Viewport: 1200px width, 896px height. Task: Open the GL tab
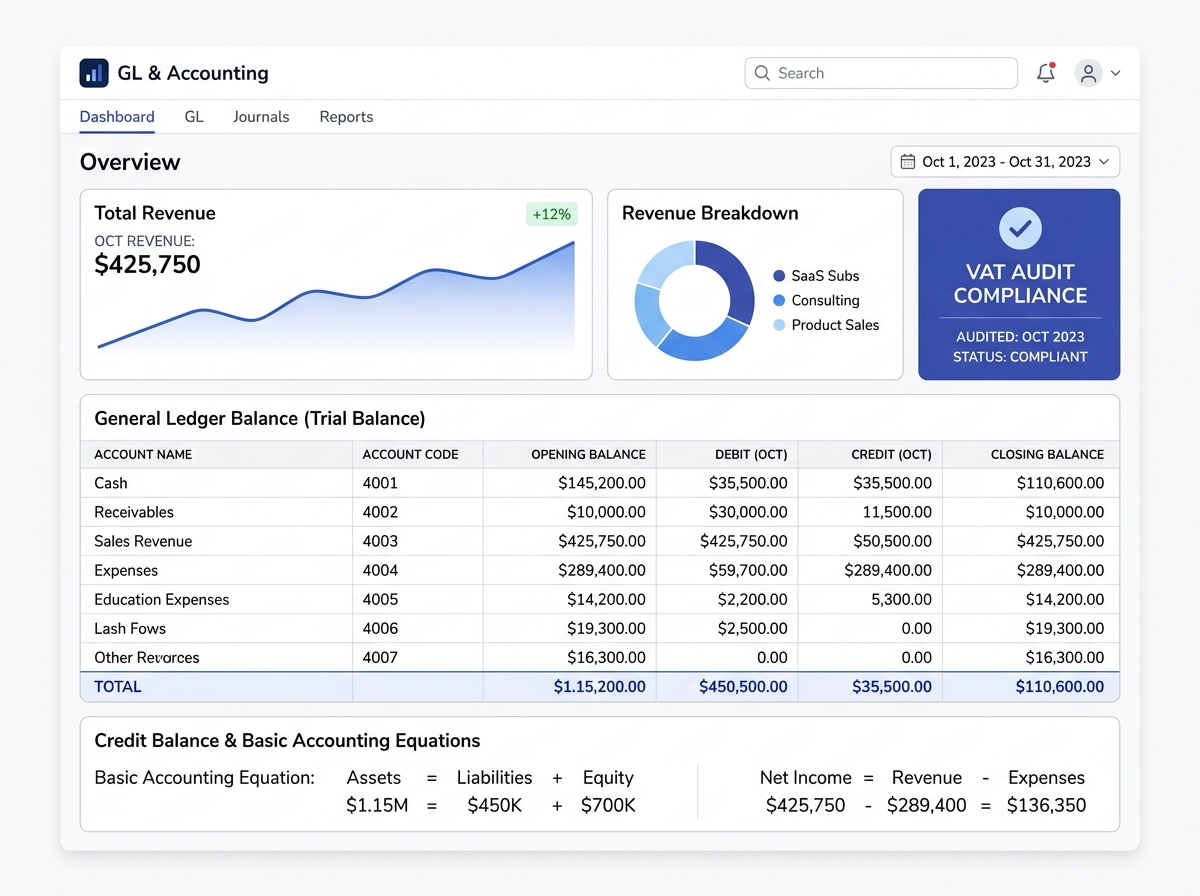click(x=194, y=117)
